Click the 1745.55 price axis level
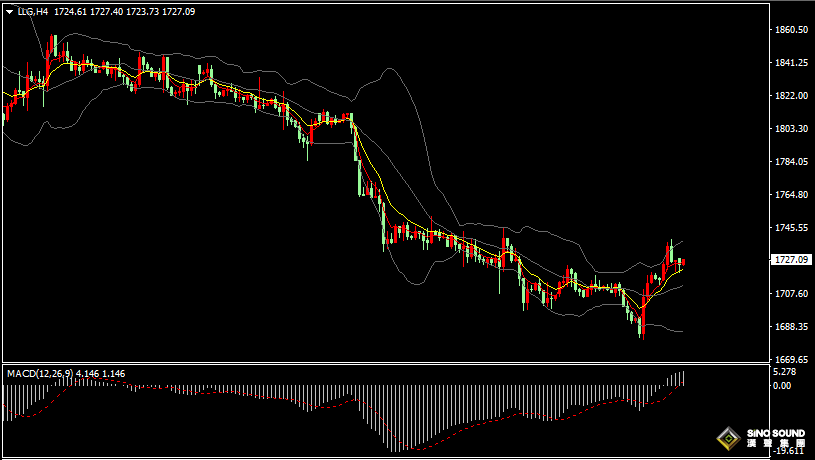This screenshot has height=460, width=815. pyautogui.click(x=791, y=228)
